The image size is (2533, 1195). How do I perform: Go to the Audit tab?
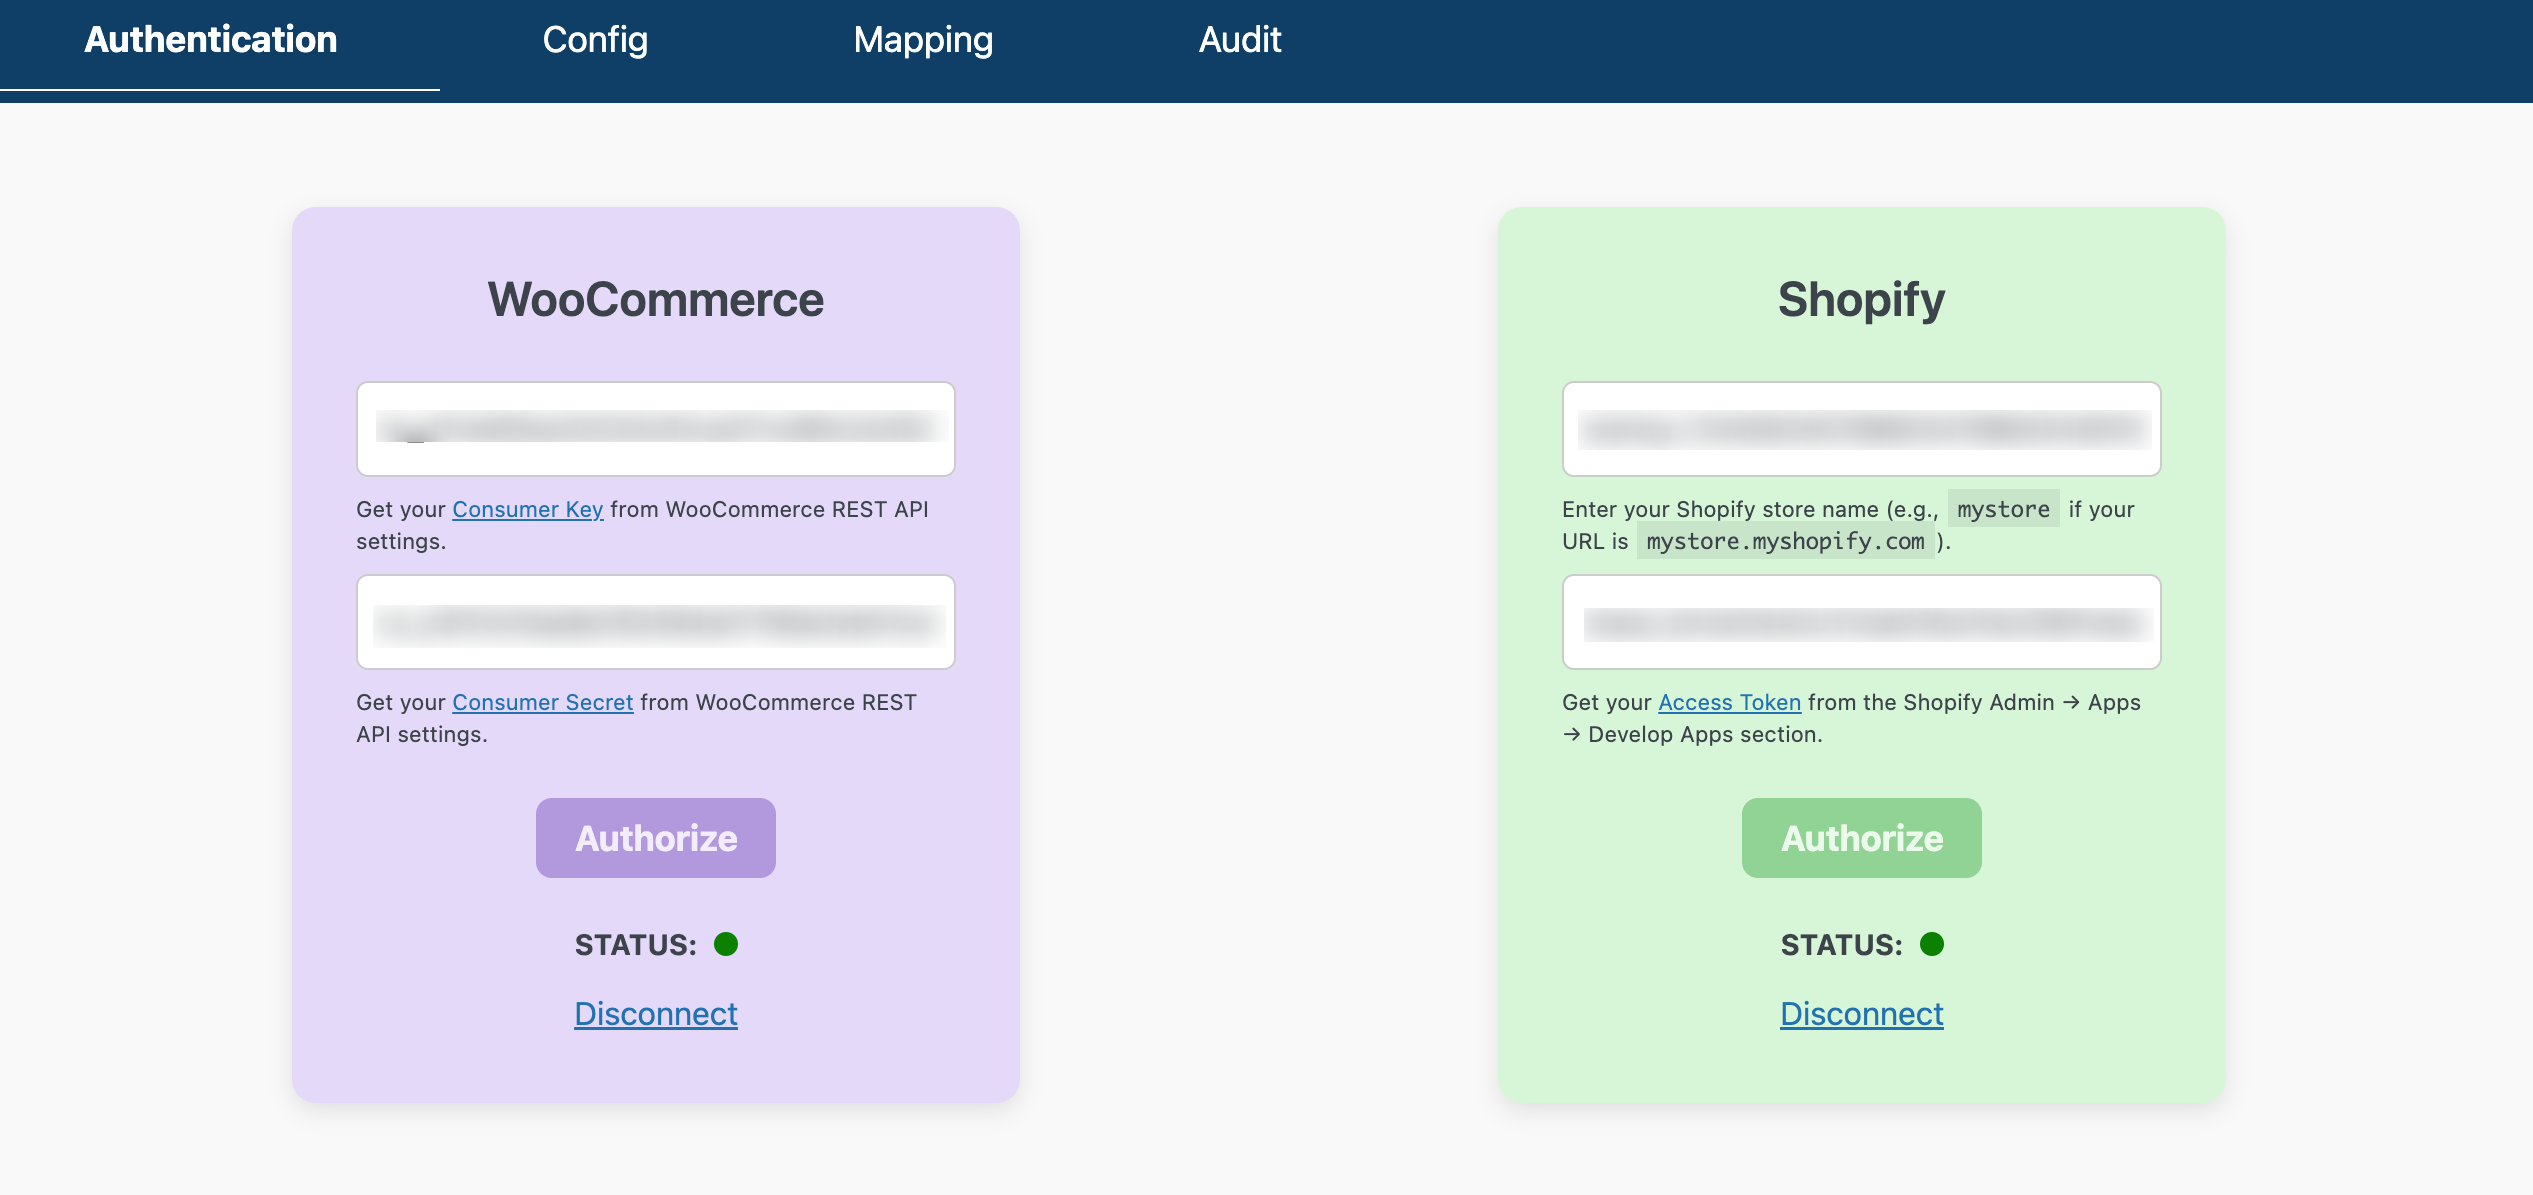1239,40
